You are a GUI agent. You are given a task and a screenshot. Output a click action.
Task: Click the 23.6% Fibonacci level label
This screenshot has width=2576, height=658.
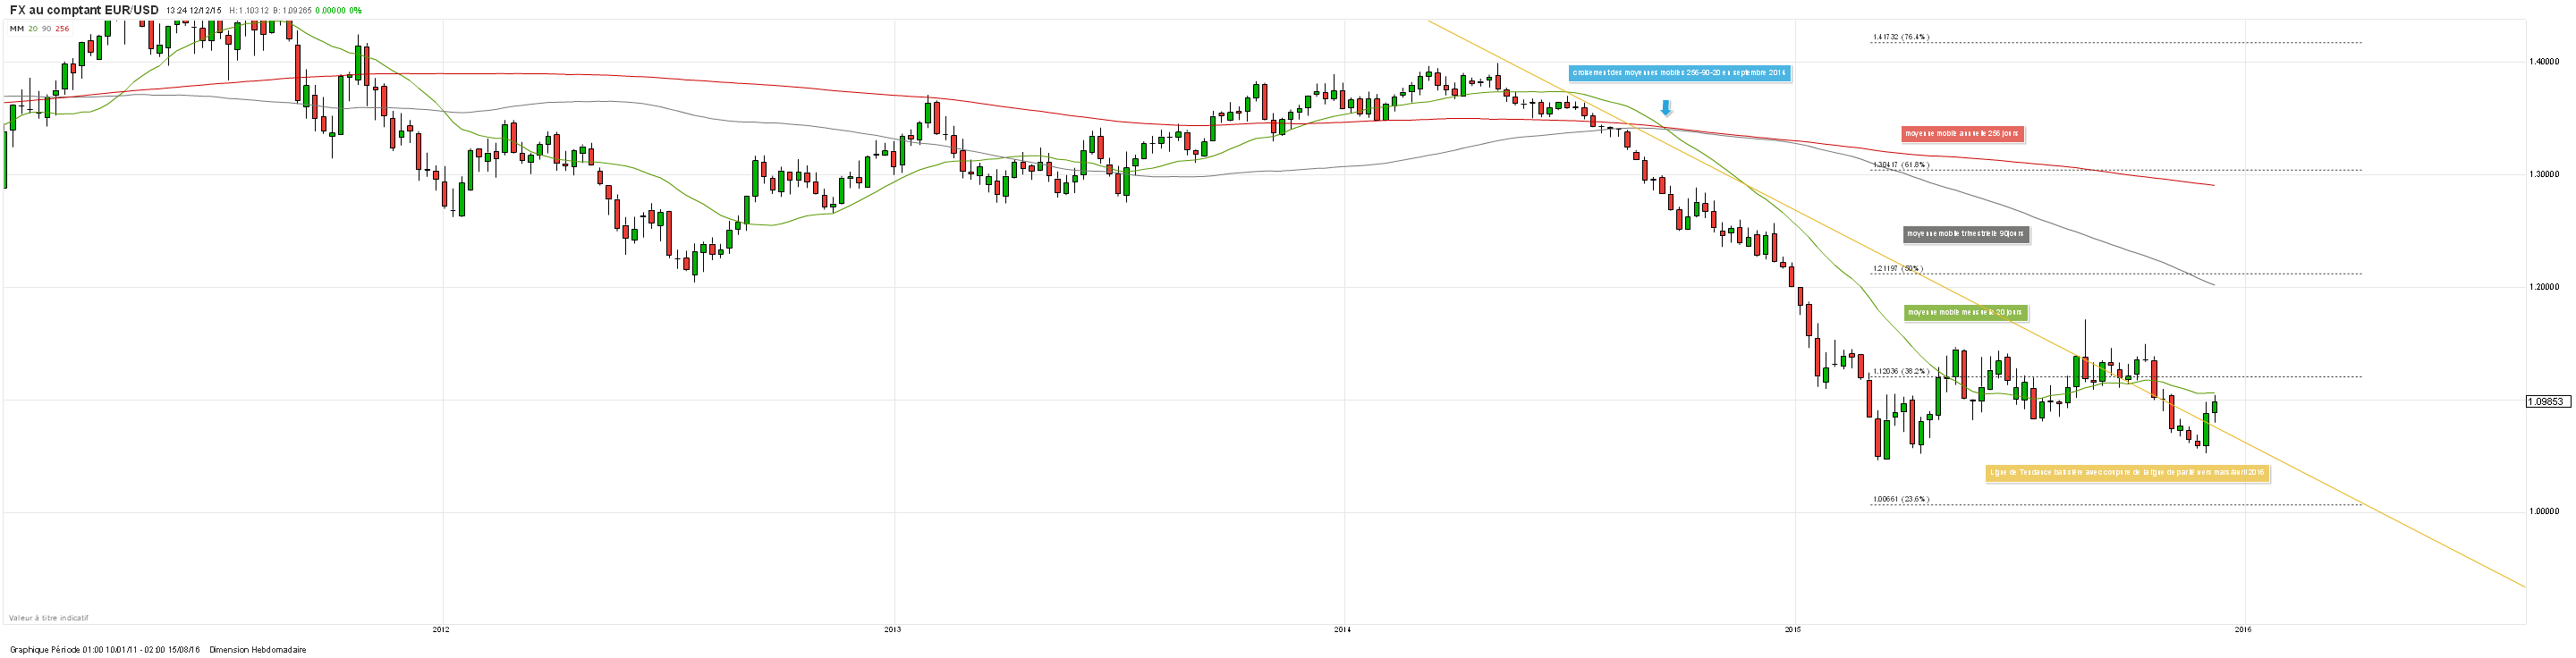[1901, 499]
